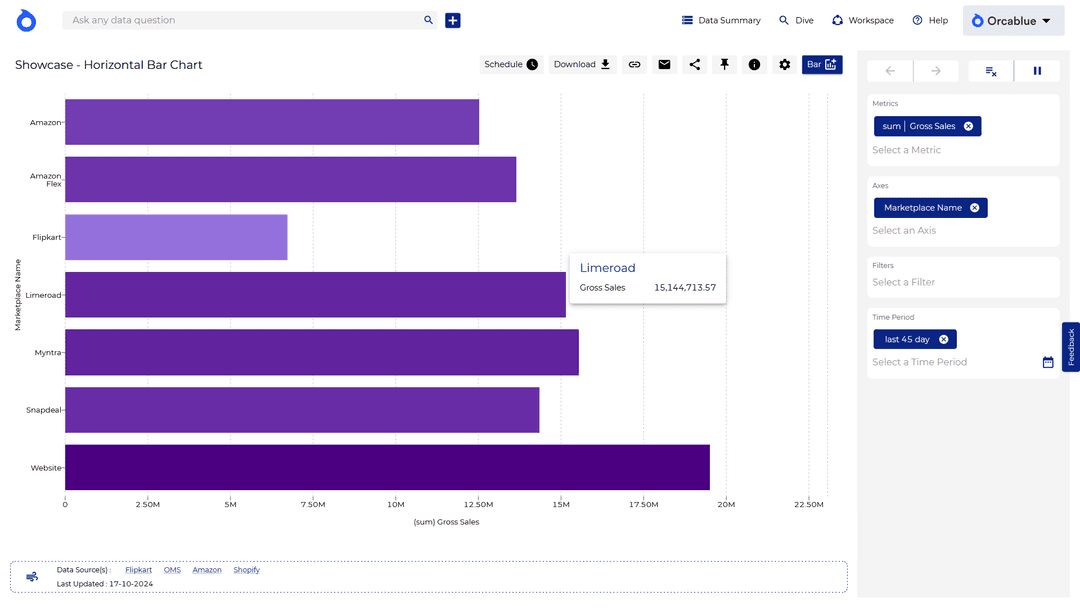Remove the Gross Sales metric chip

tap(968, 126)
